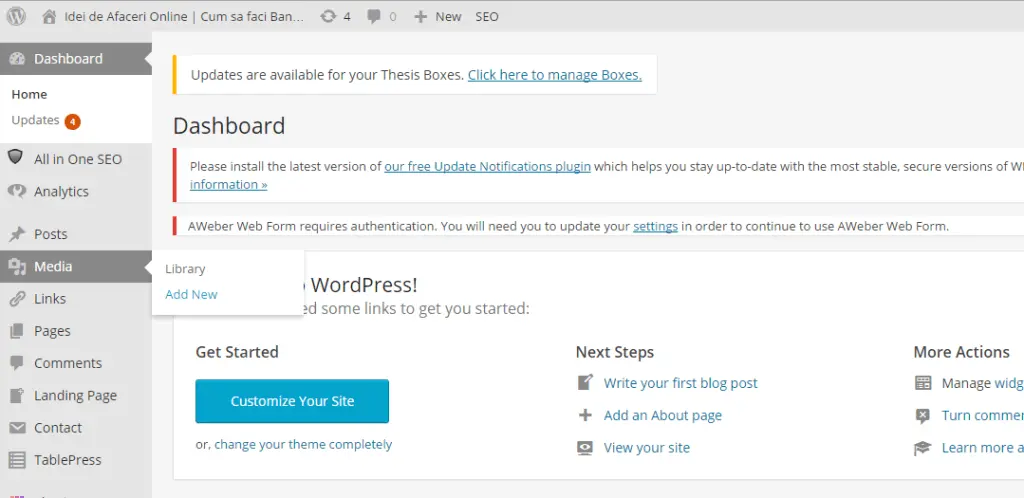Open the Pages menu

tap(76, 331)
